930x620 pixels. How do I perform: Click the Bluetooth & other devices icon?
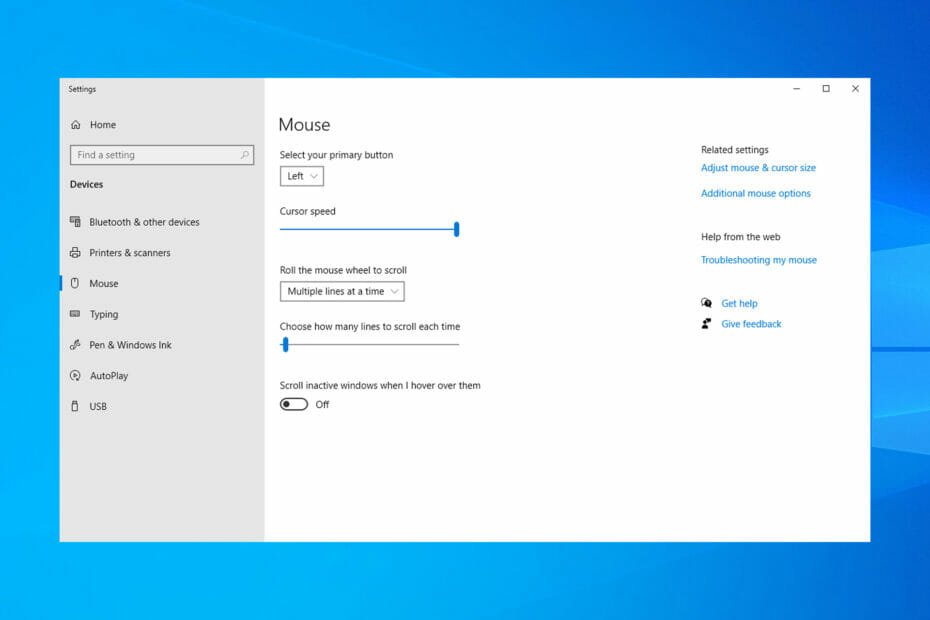click(75, 221)
